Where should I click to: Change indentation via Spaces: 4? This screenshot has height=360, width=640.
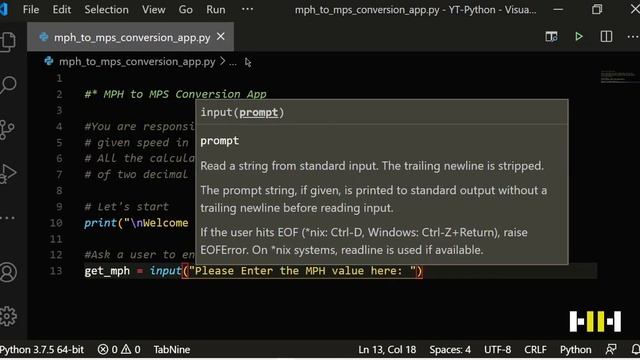450,350
